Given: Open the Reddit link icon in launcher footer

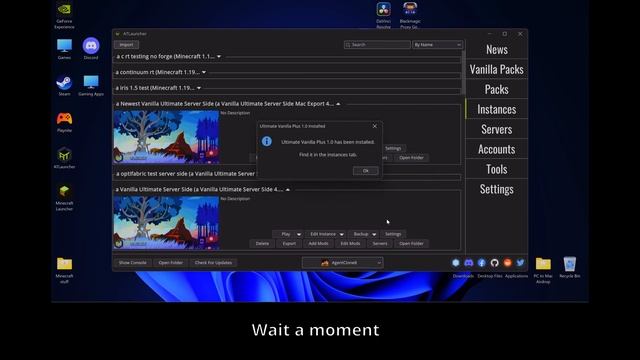Looking at the screenshot, I should 507,263.
